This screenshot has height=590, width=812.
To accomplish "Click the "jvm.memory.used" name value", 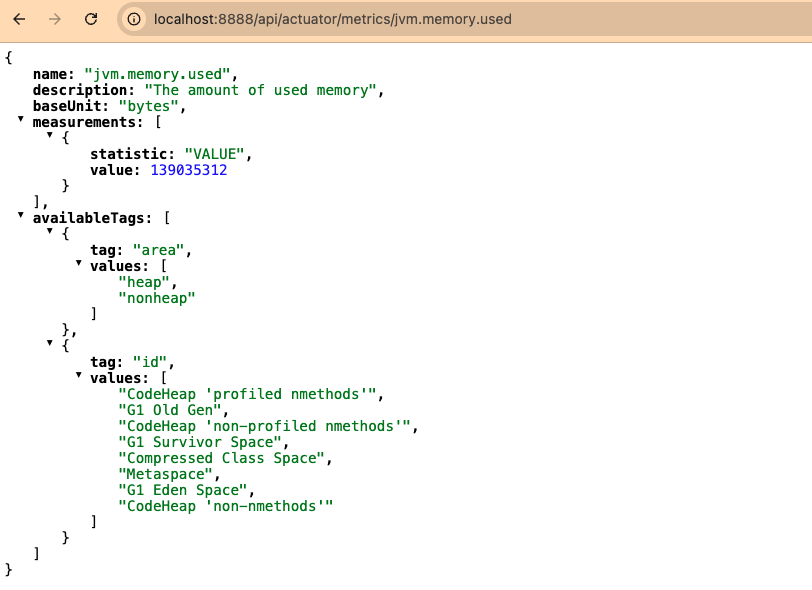I will click(x=157, y=74).
